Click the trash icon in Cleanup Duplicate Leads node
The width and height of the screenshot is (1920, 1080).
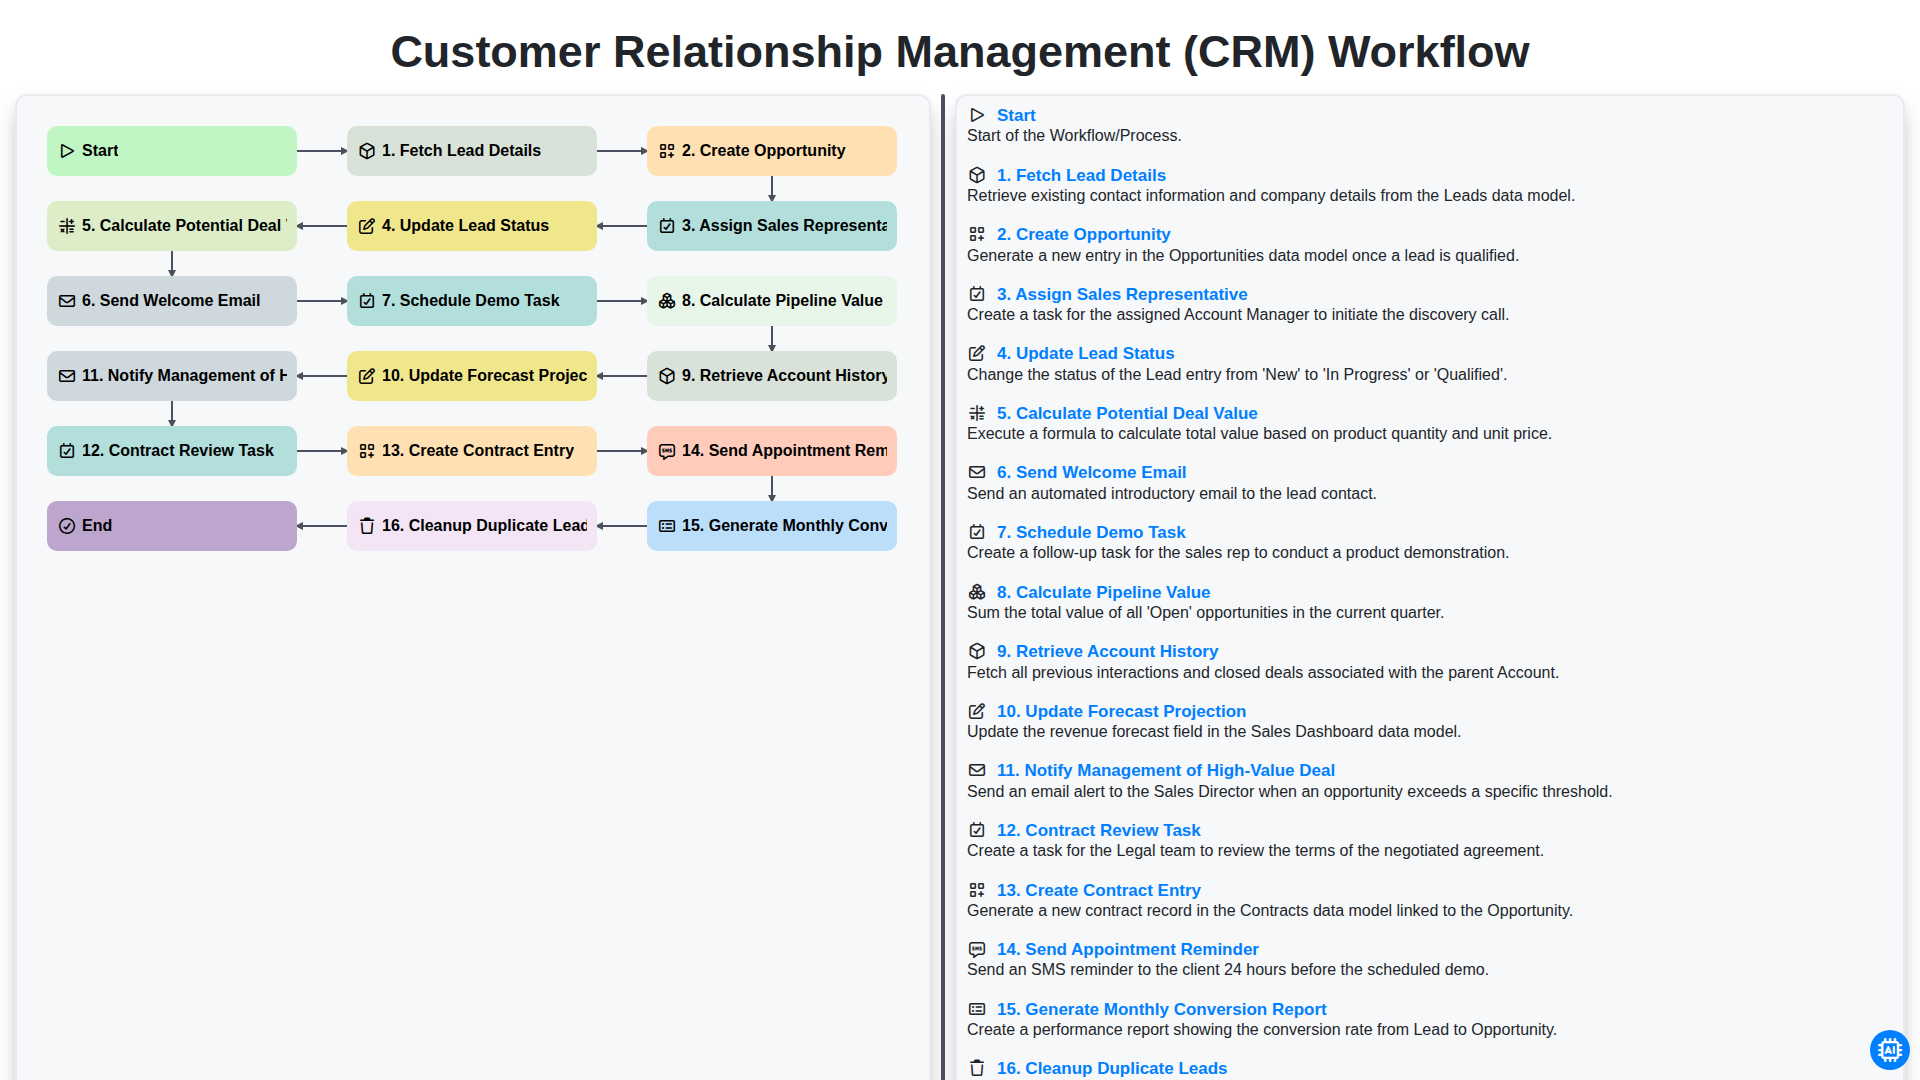pos(367,526)
